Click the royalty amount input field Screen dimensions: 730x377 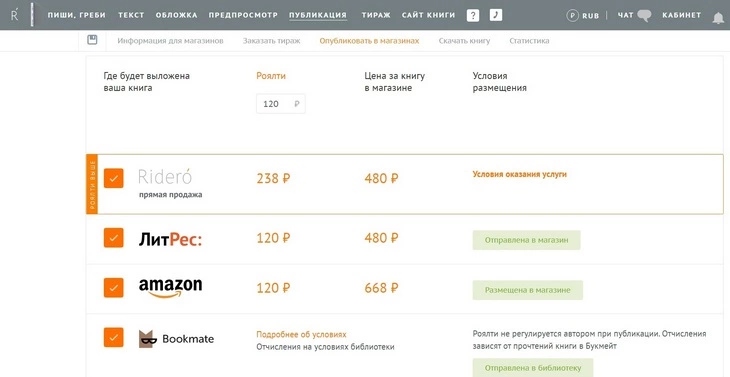coord(281,104)
